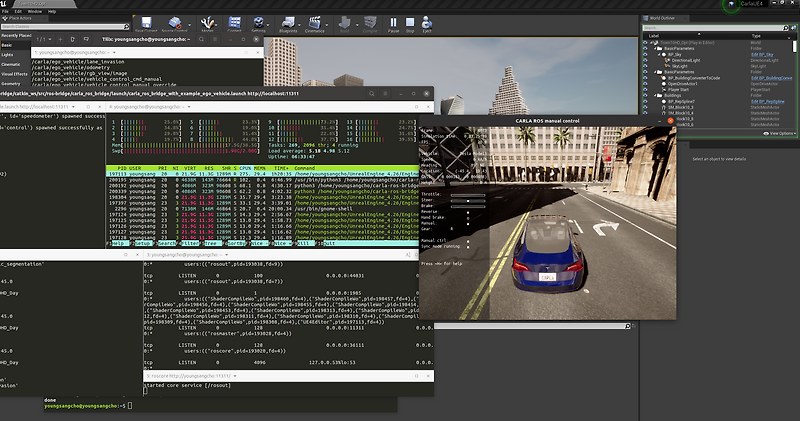The height and width of the screenshot is (421, 800).
Task: Click the Settings toolbar icon
Action: click(x=259, y=22)
